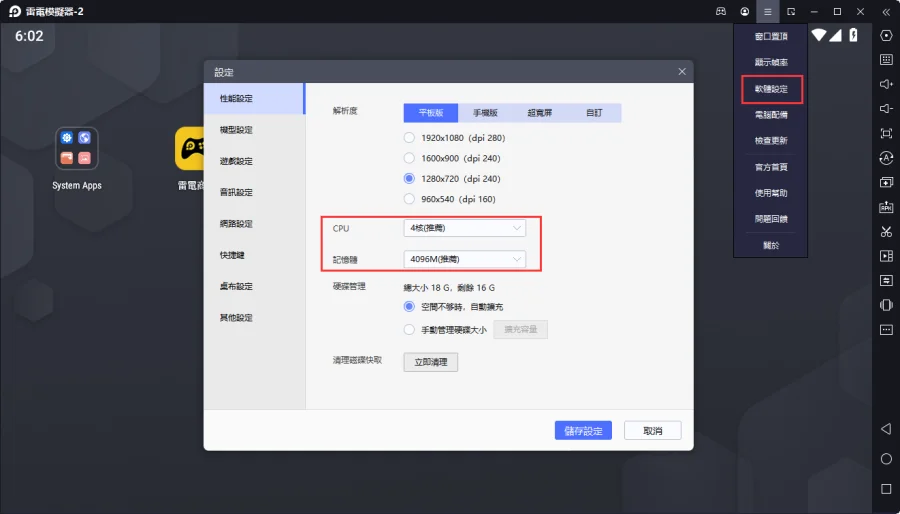The width and height of the screenshot is (900, 514).
Task: Switch to 超寬屏 resolution tab
Action: click(x=540, y=113)
